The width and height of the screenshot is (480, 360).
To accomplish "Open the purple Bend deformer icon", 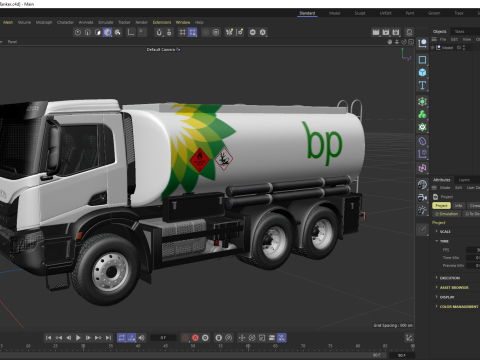I will point(422,141).
